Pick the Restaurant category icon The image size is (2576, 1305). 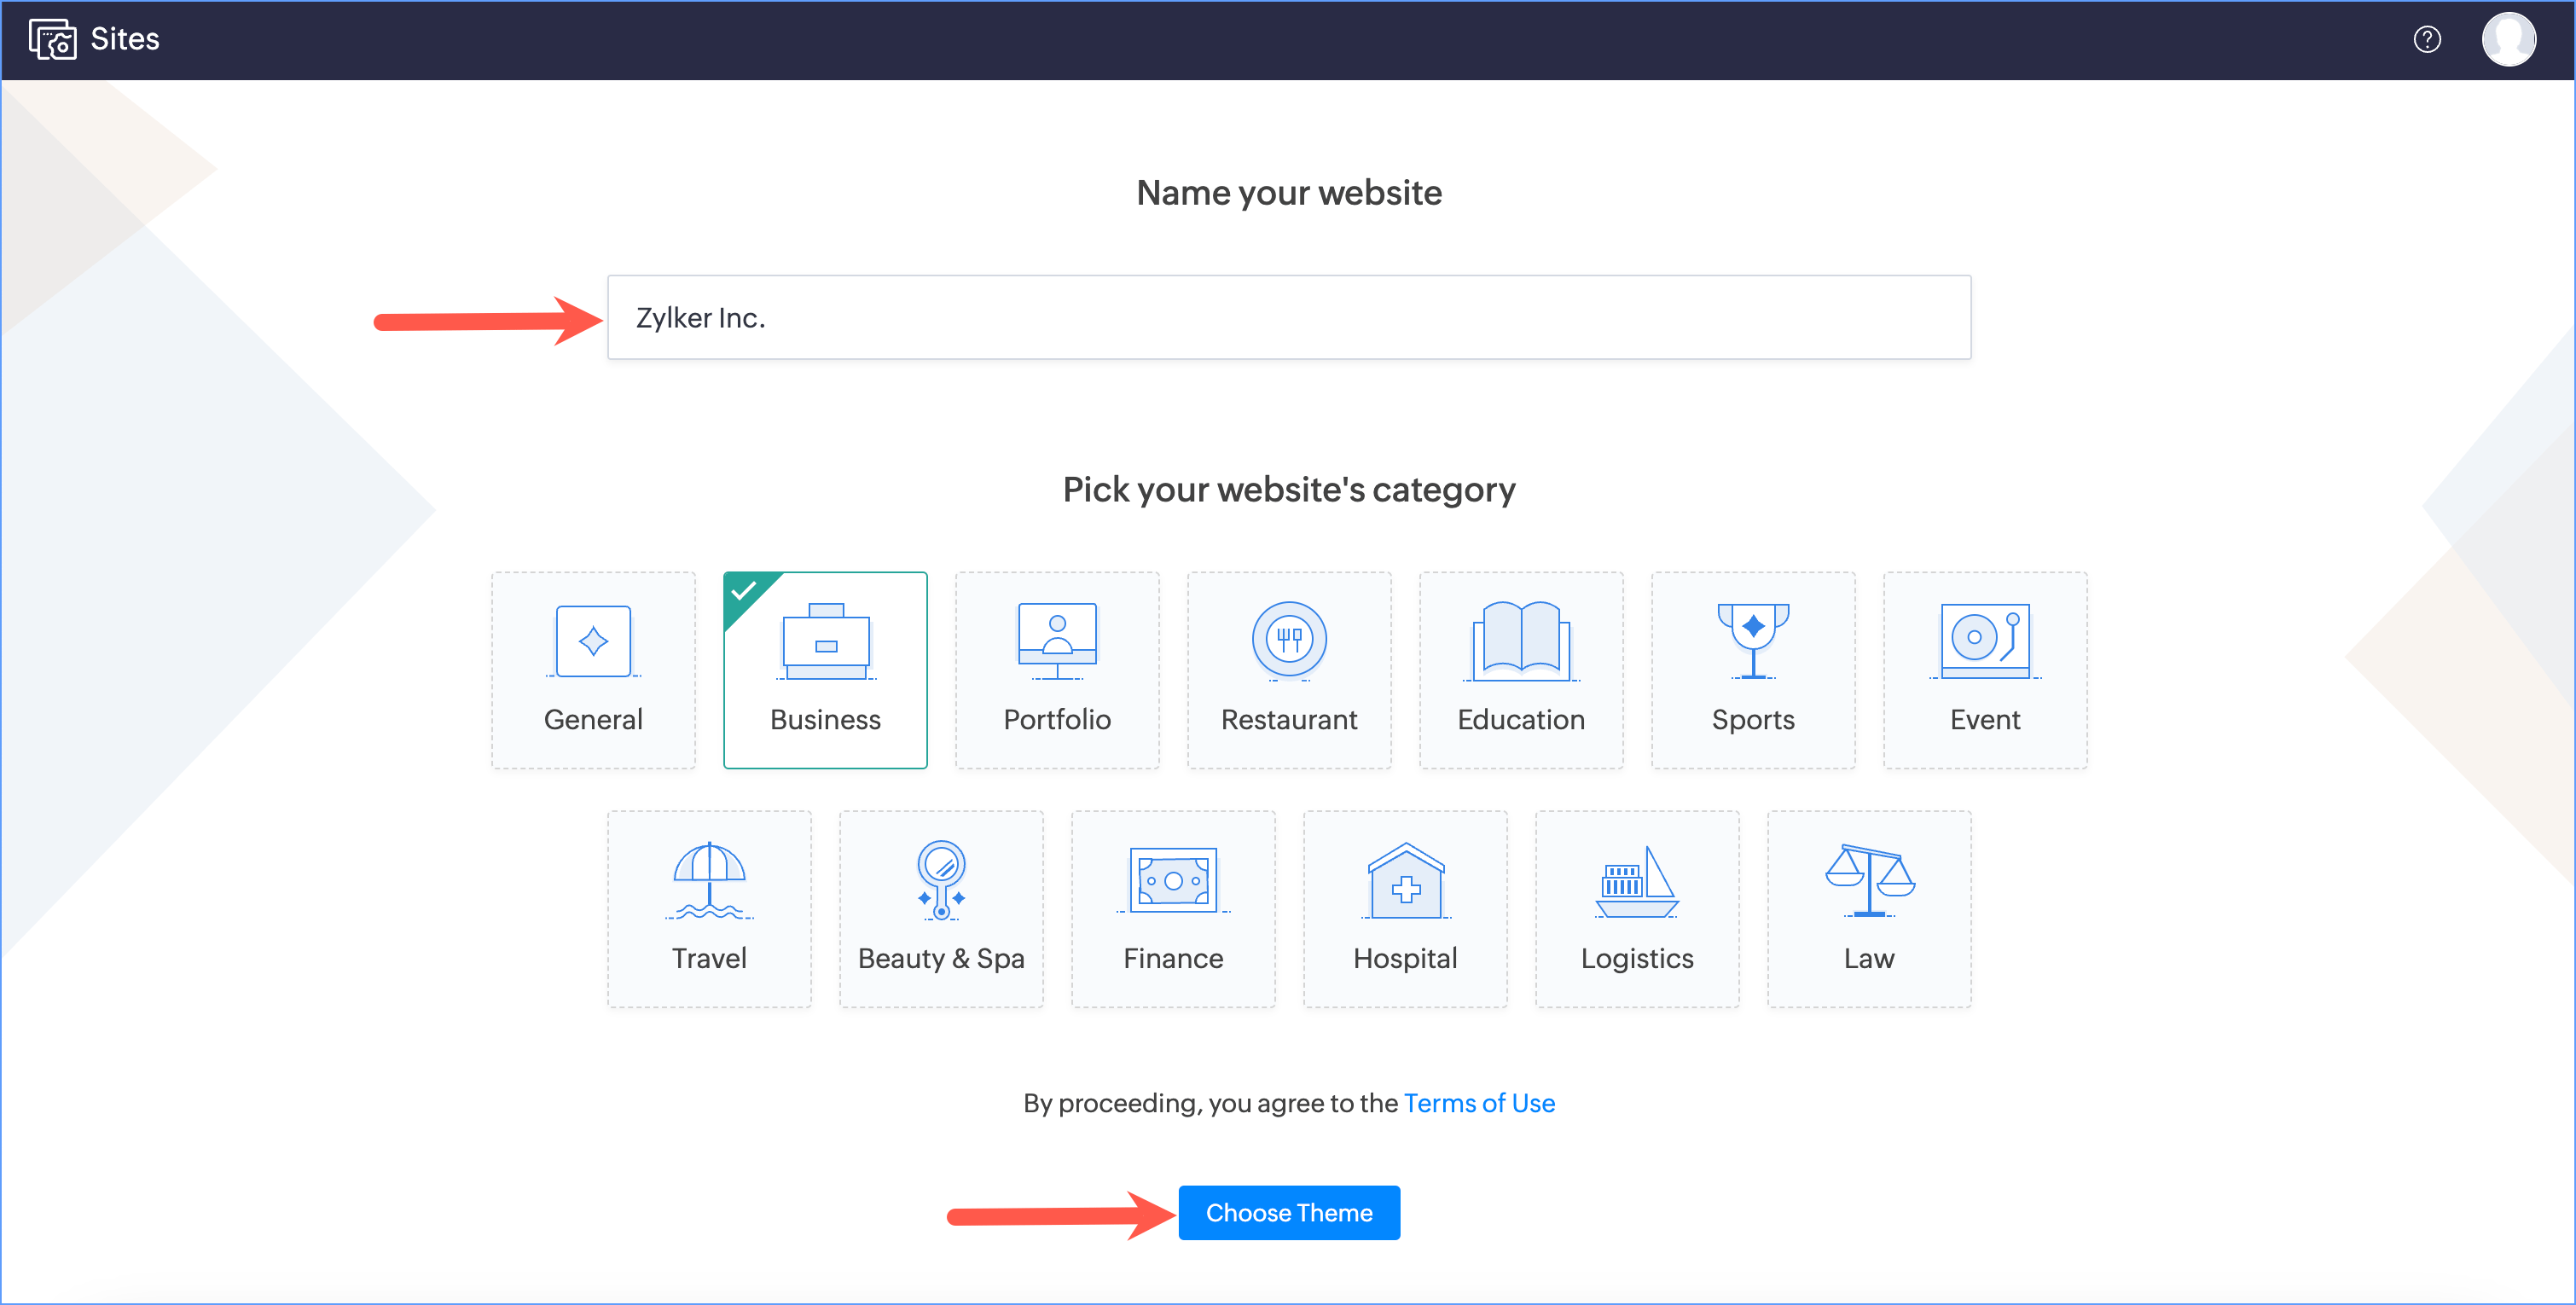tap(1289, 640)
